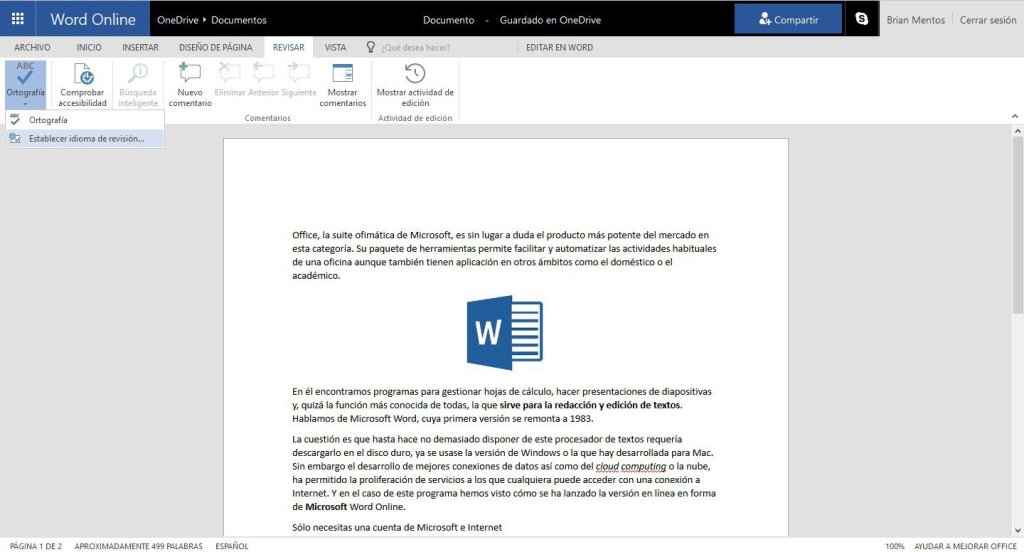Click the Guardado en OneDrive status text
The image size is (1024, 552).
[x=550, y=20]
